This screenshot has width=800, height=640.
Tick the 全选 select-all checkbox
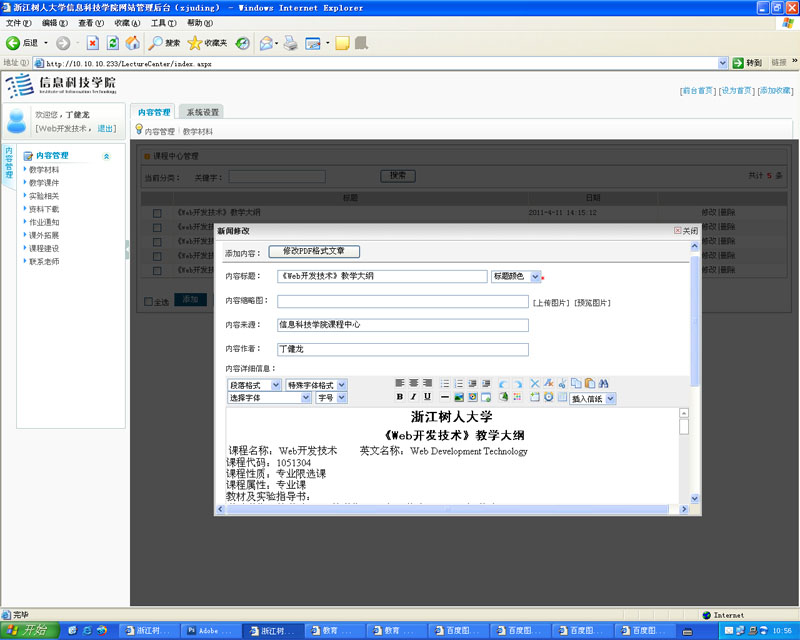point(149,301)
